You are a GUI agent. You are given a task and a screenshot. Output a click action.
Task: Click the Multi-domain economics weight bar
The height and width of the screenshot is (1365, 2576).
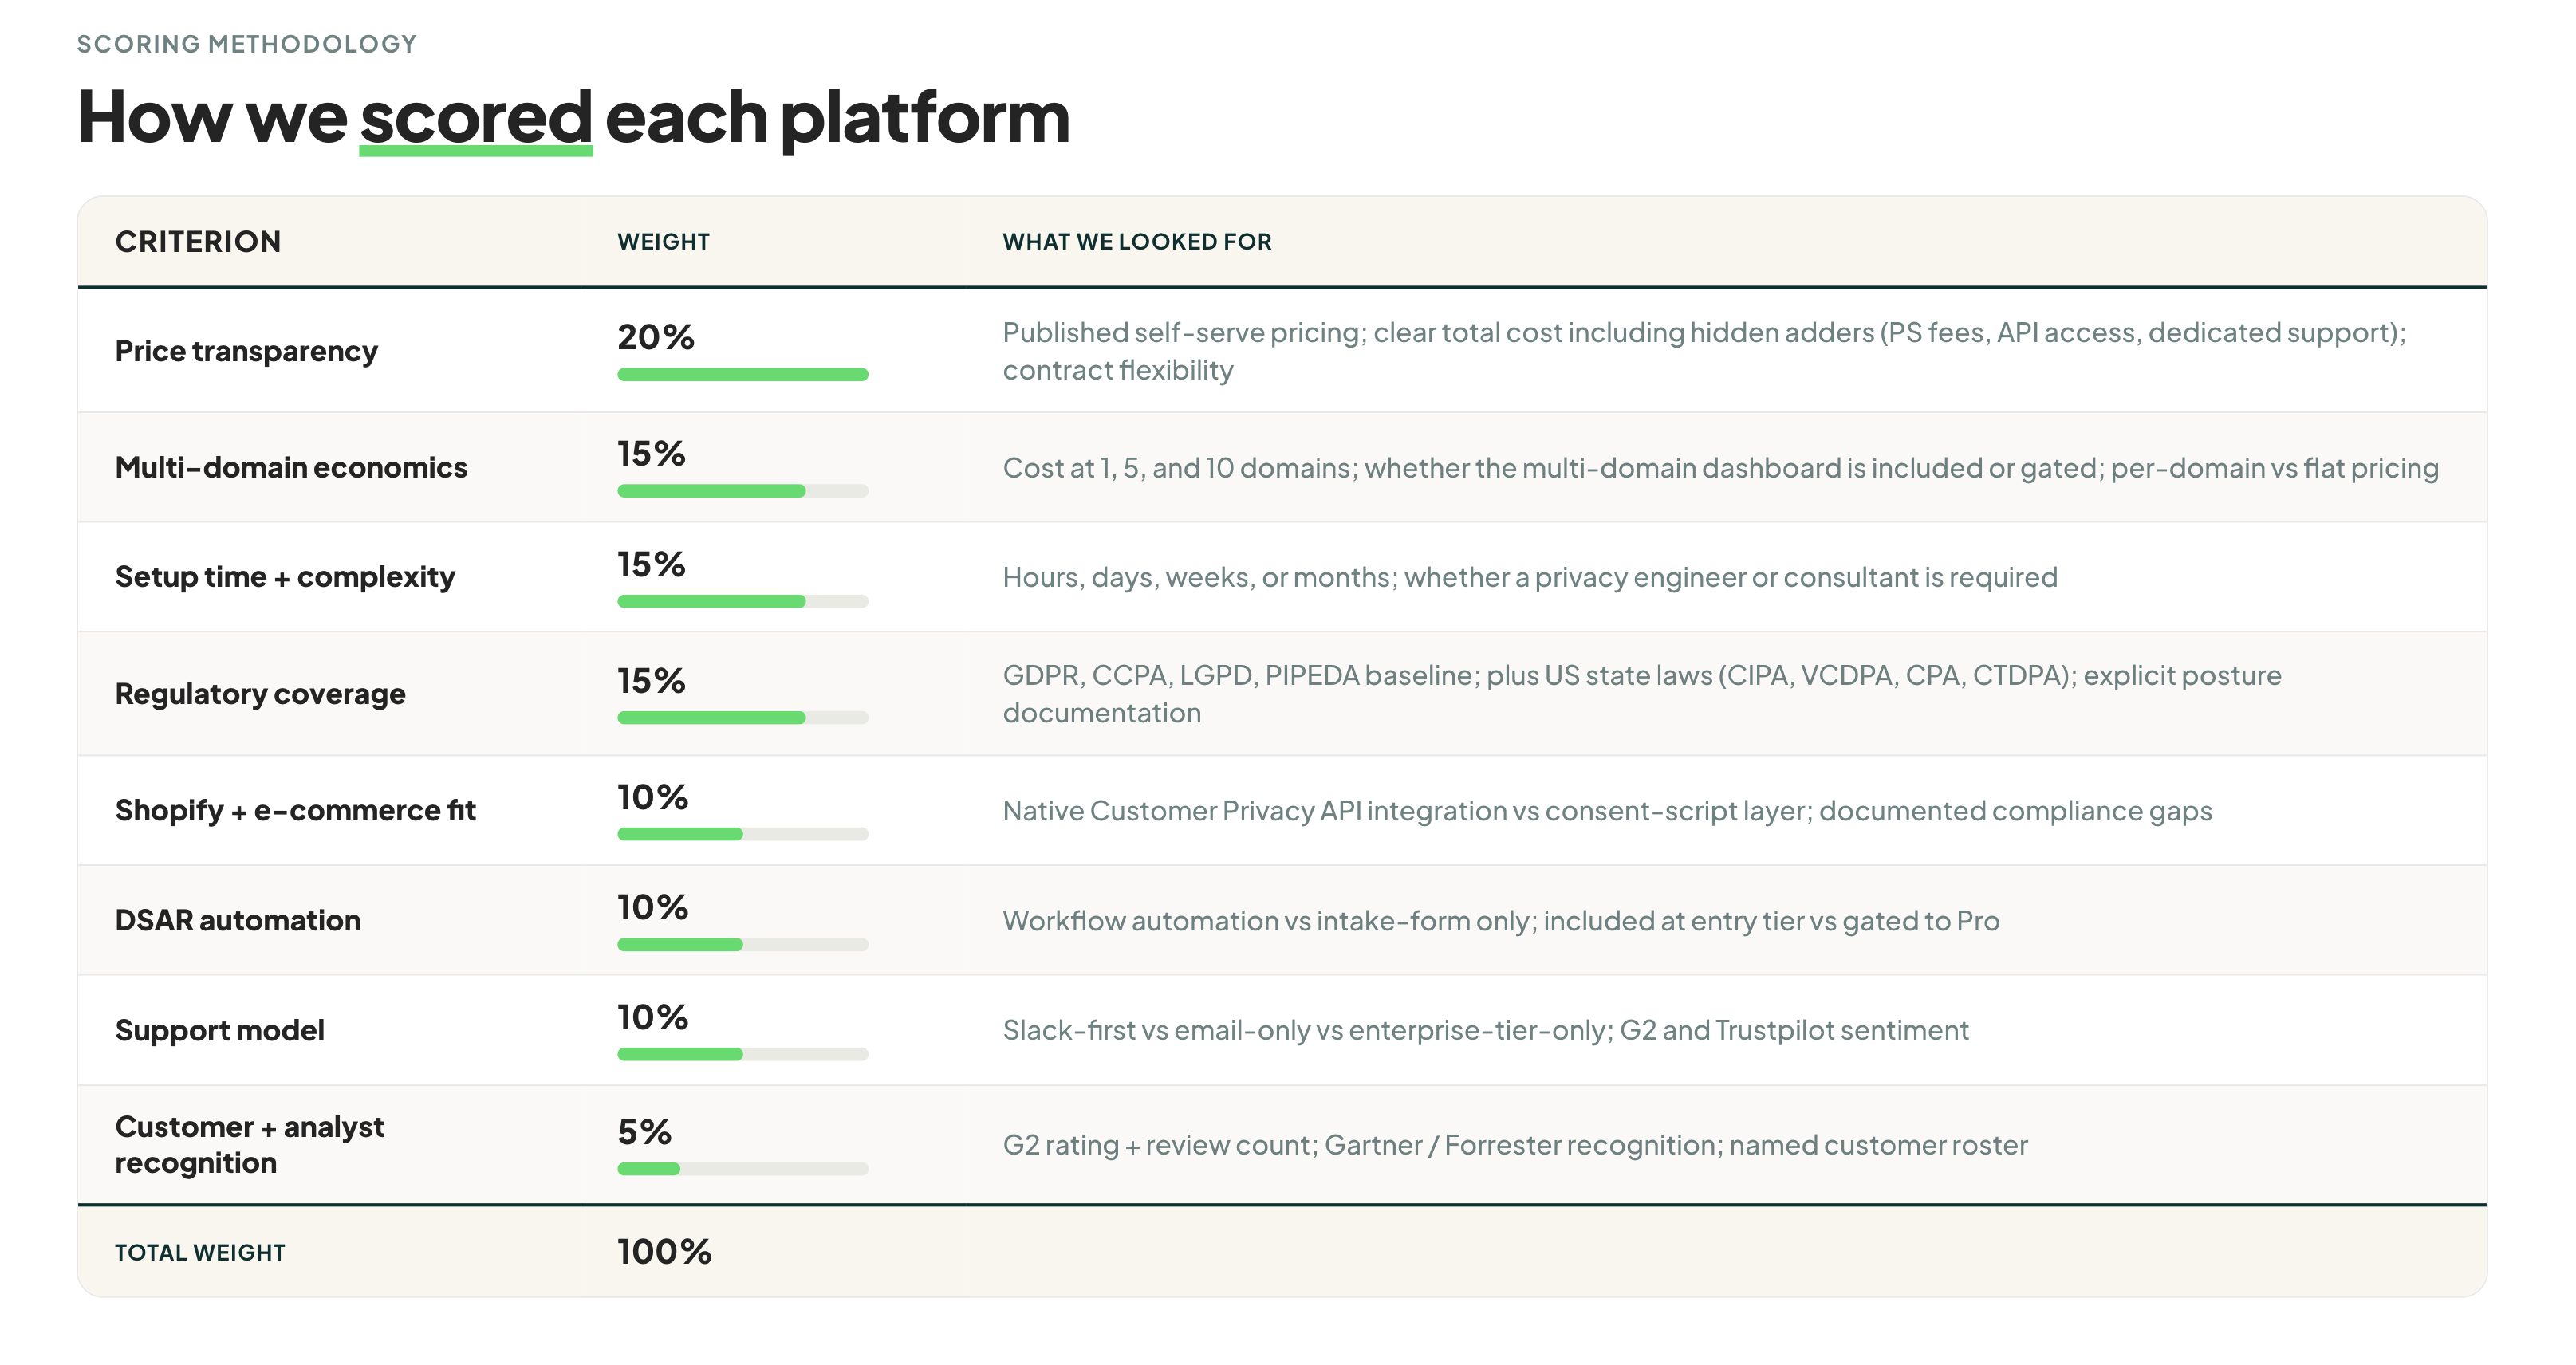pyautogui.click(x=743, y=491)
